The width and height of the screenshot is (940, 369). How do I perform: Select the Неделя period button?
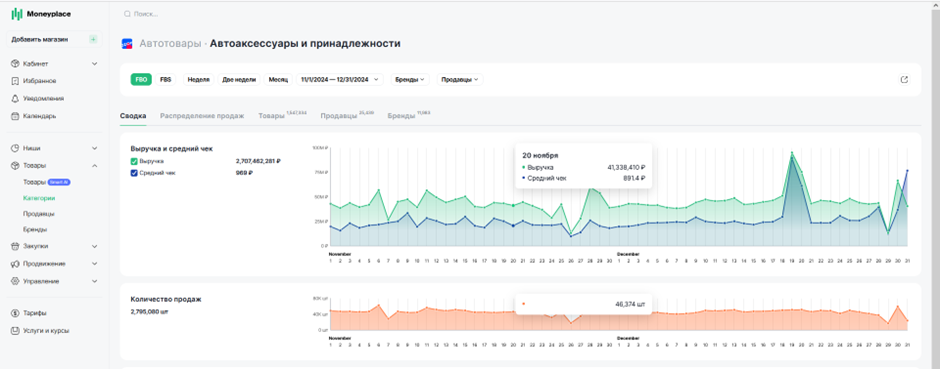click(198, 80)
